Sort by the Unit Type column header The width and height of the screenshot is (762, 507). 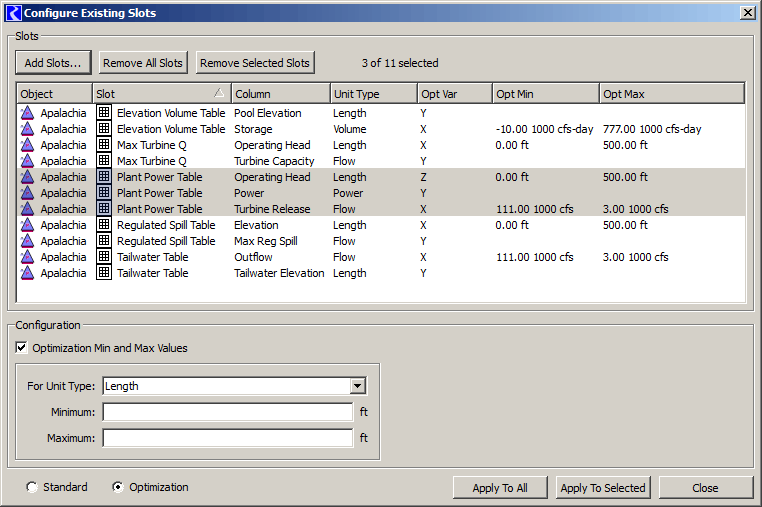(x=373, y=94)
